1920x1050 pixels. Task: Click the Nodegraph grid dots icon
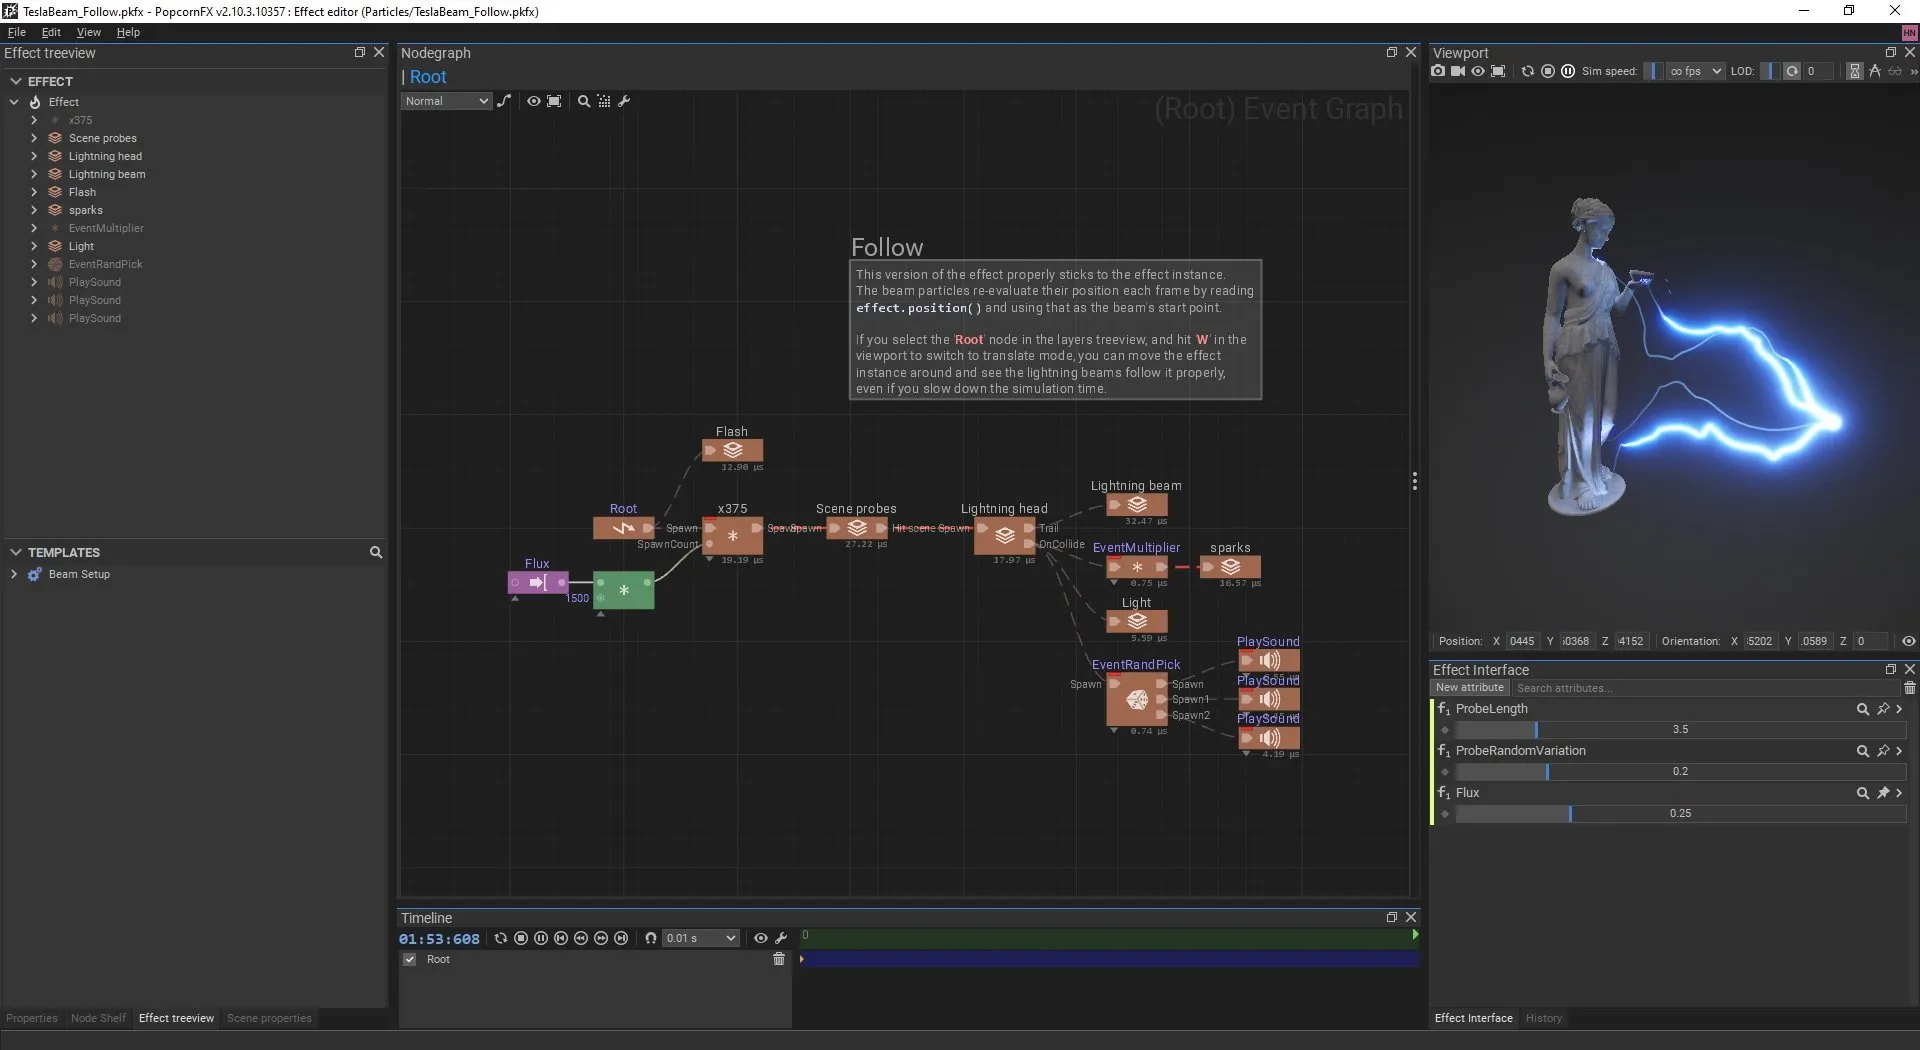[x=604, y=101]
